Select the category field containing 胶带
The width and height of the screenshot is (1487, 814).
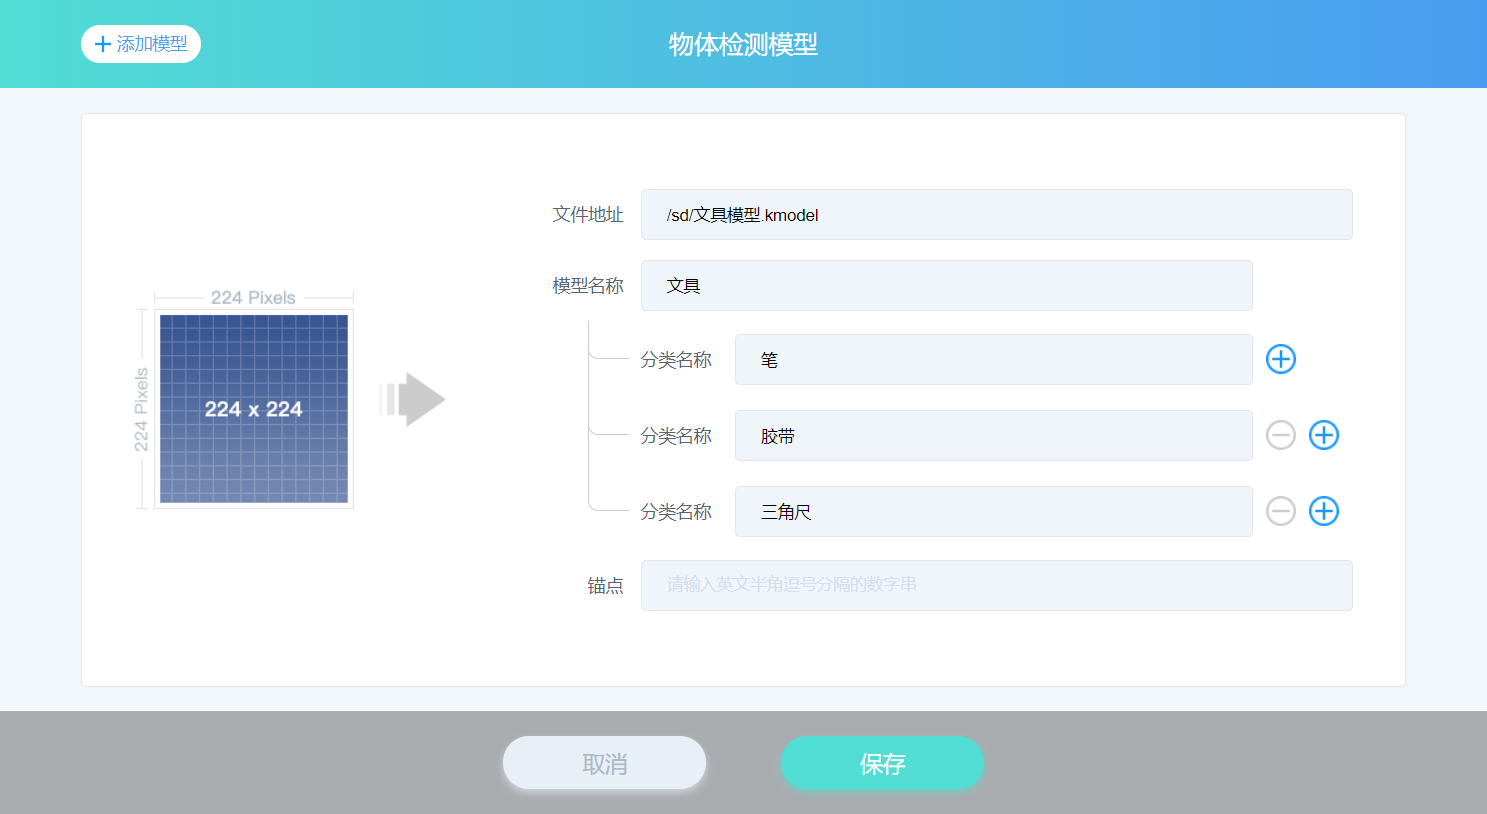pos(993,436)
